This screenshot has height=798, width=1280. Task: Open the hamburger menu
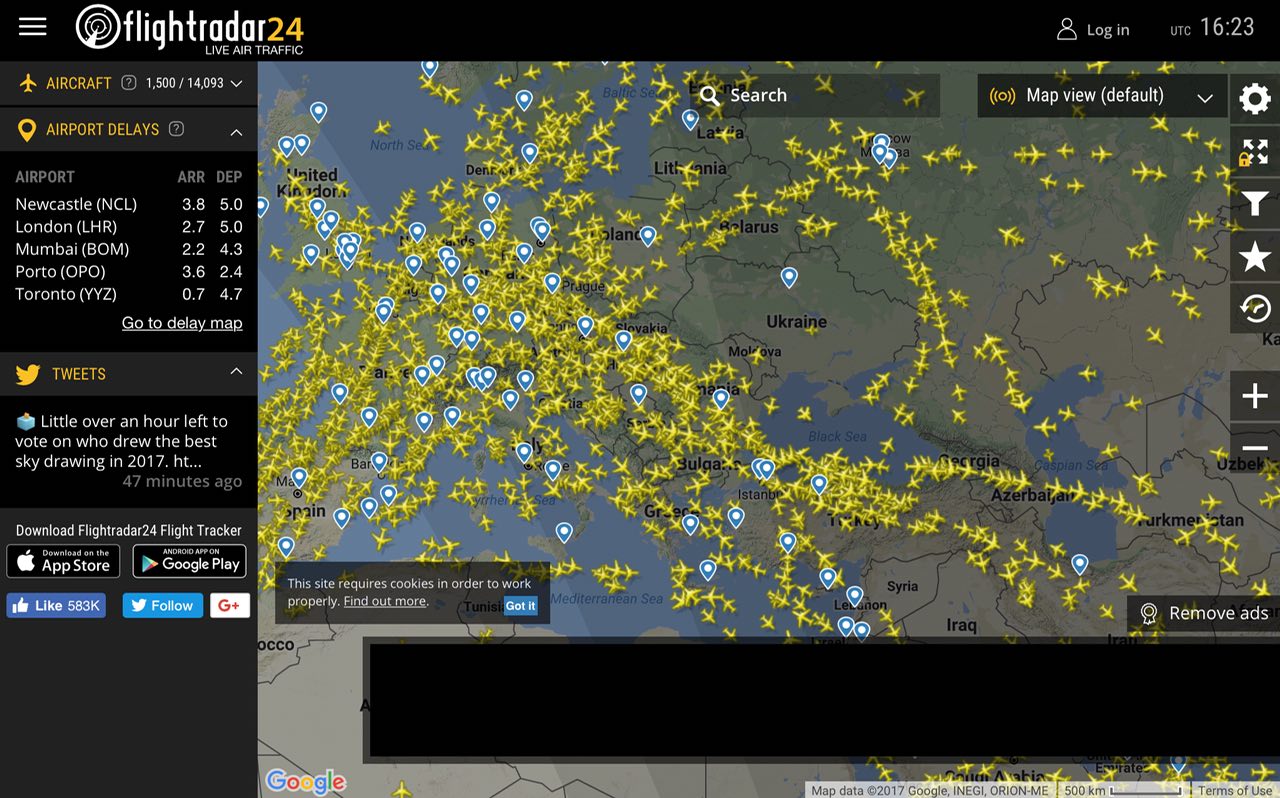pos(33,27)
